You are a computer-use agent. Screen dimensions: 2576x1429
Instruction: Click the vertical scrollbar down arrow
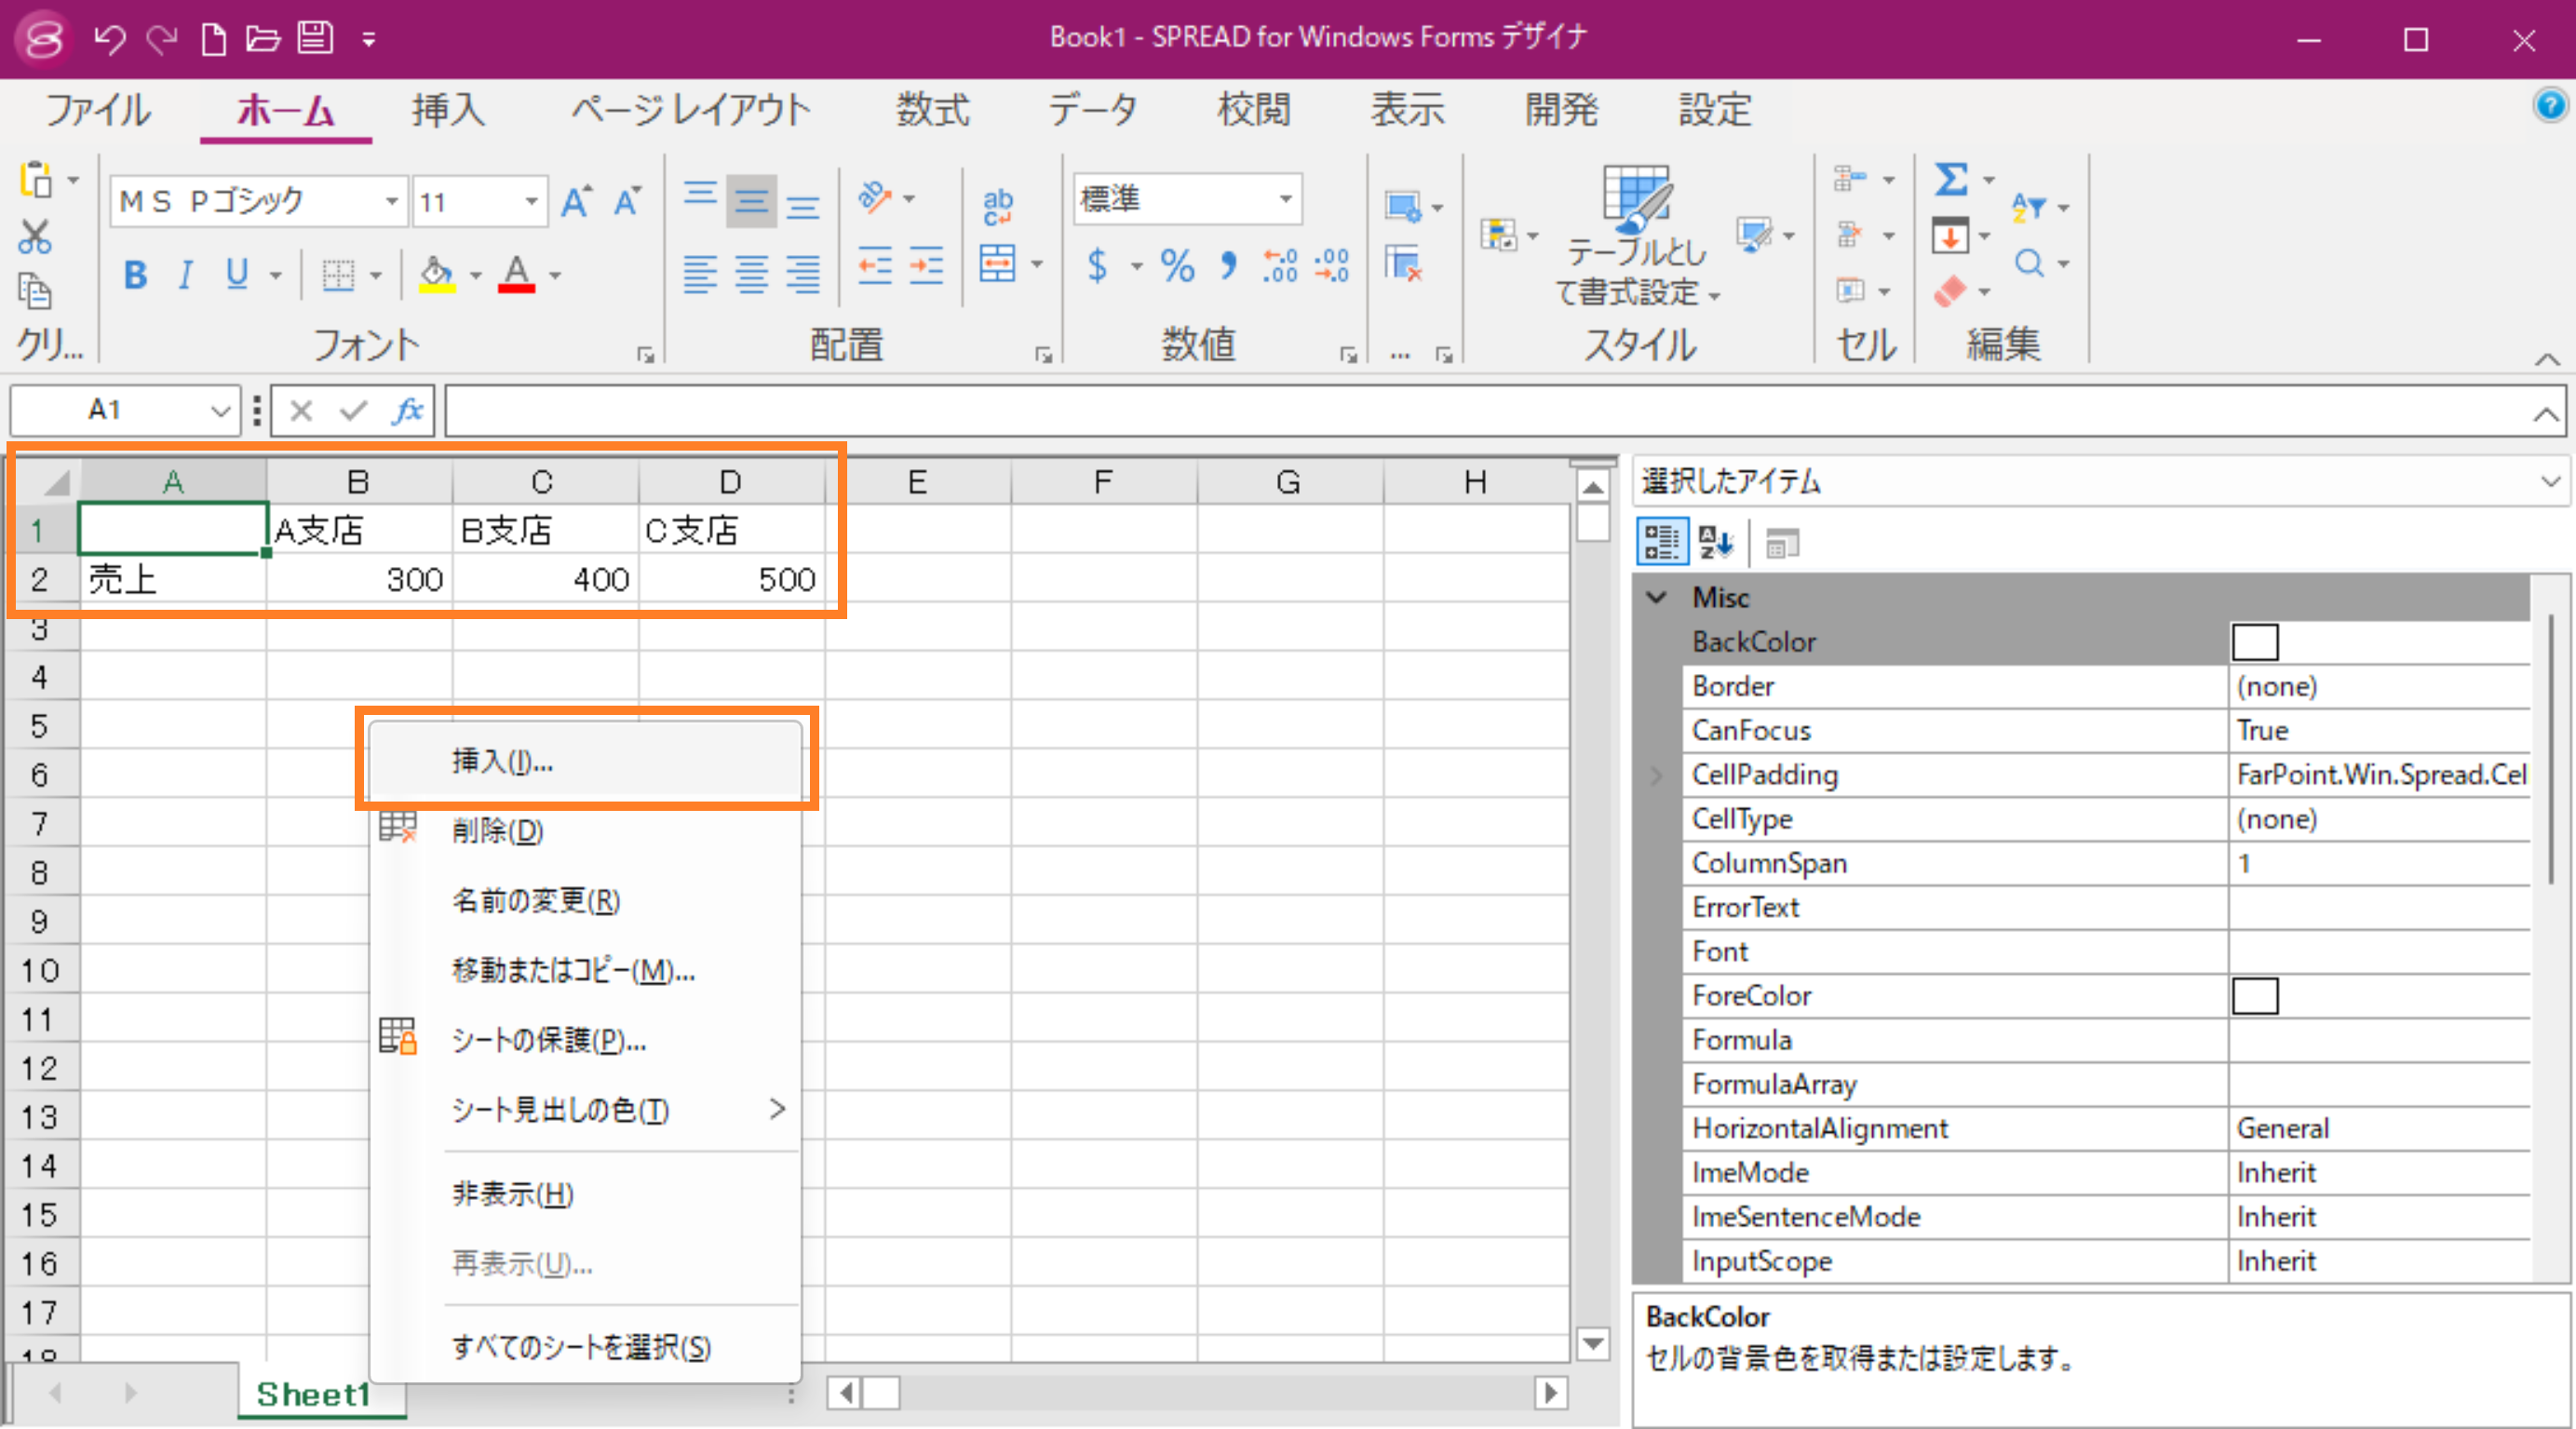point(1593,1343)
